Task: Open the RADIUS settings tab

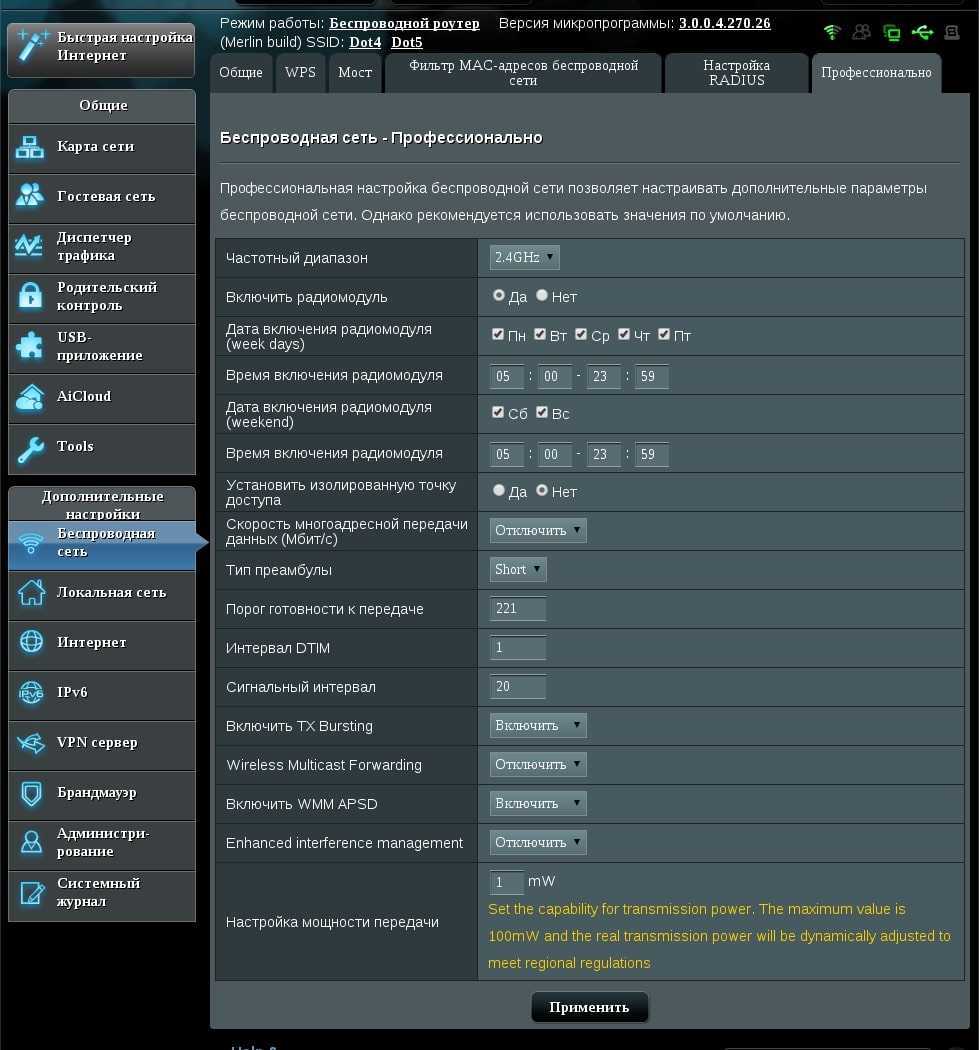Action: (x=736, y=73)
